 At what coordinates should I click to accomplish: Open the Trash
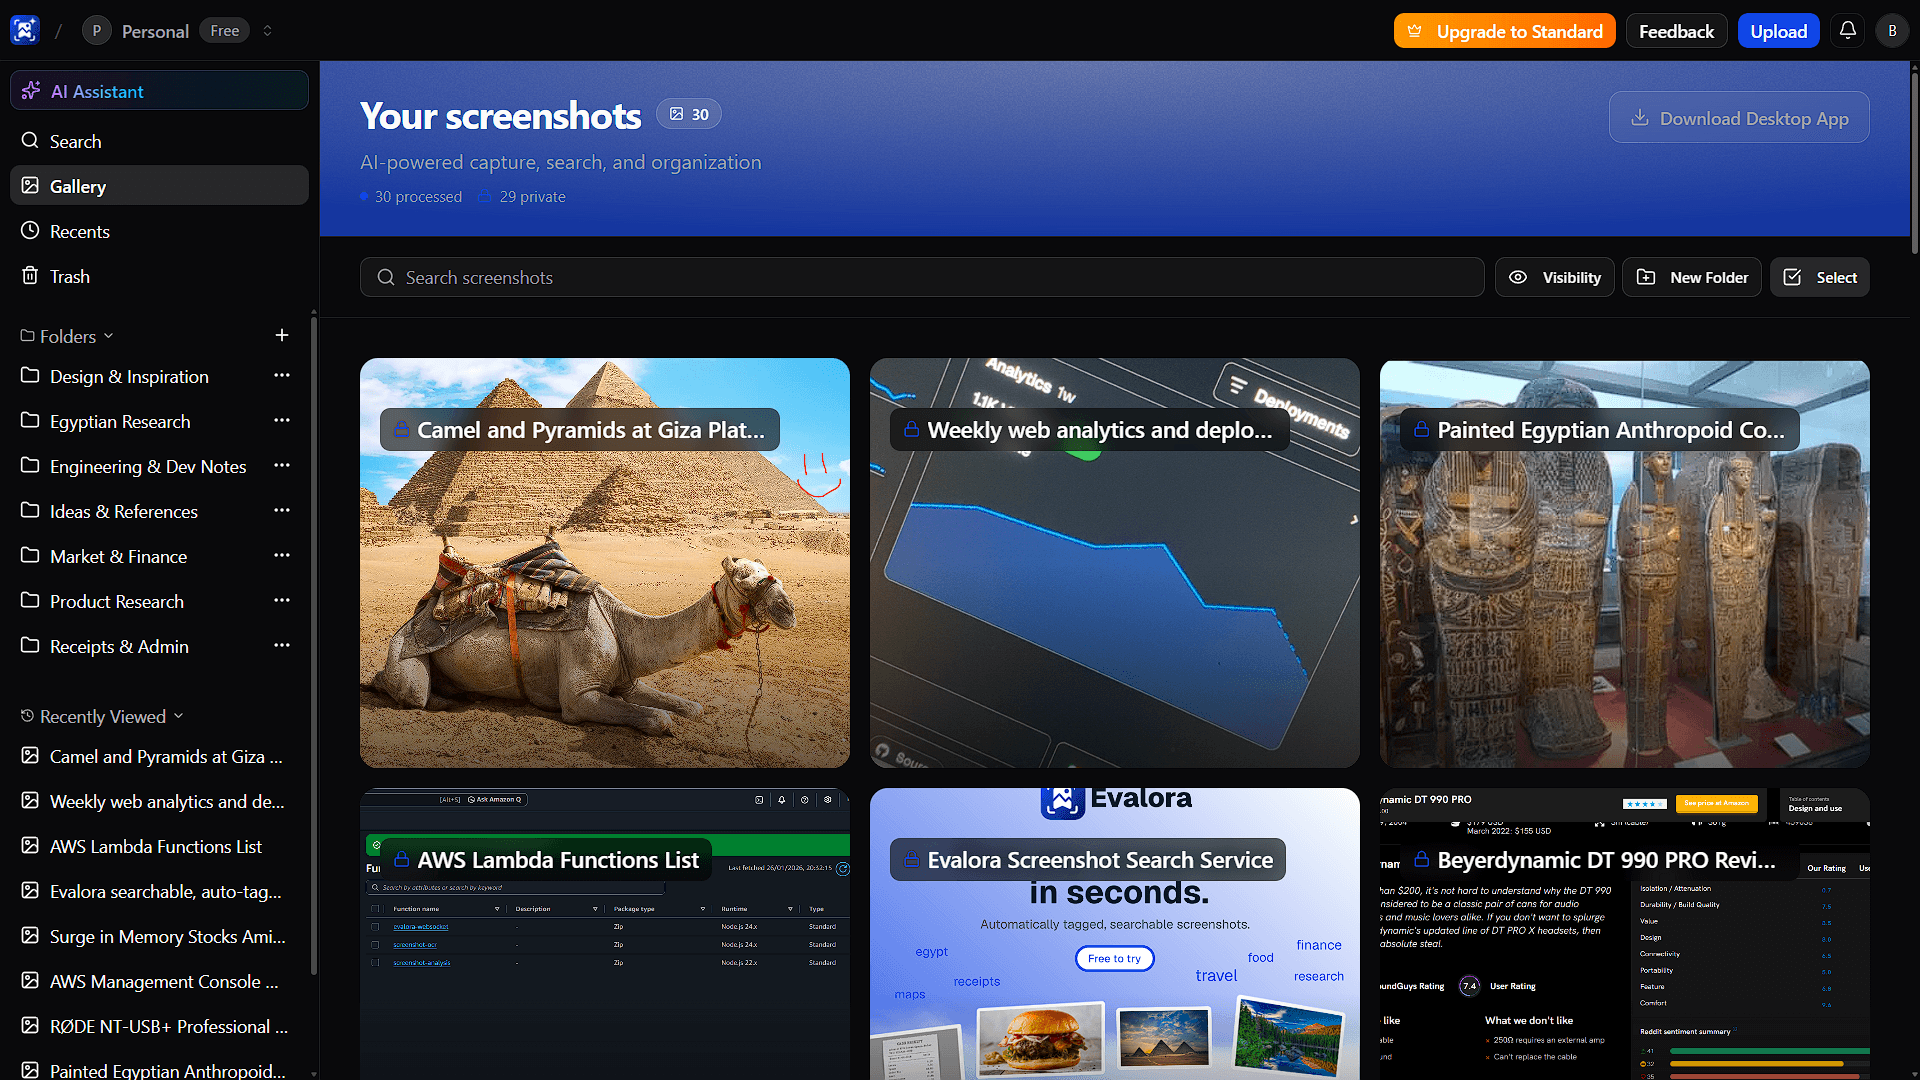click(x=69, y=276)
